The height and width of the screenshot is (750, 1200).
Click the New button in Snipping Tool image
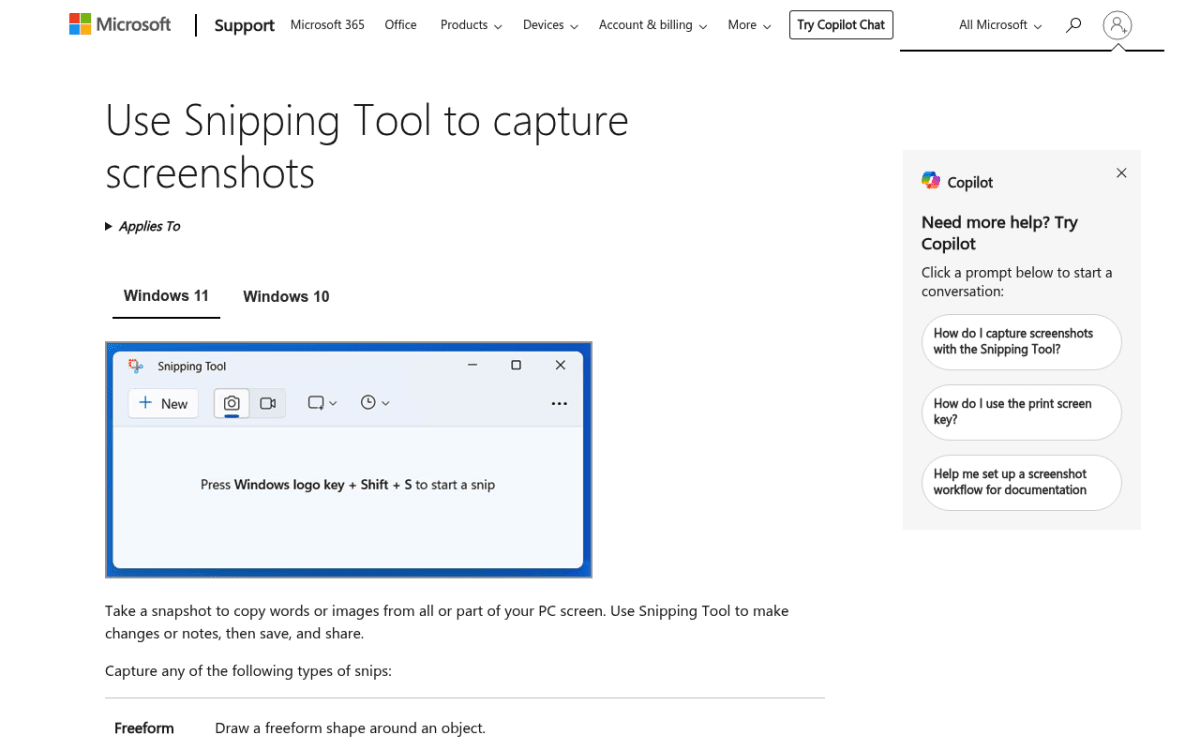point(163,403)
